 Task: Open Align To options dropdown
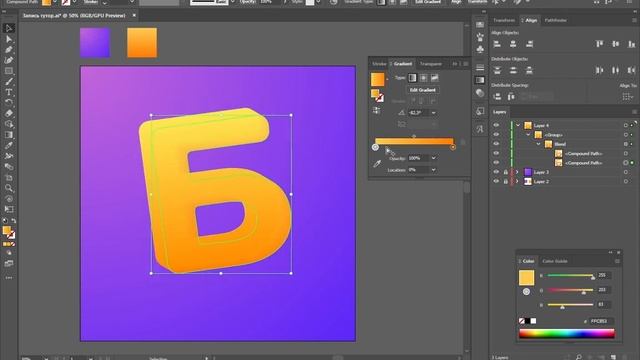click(x=628, y=97)
